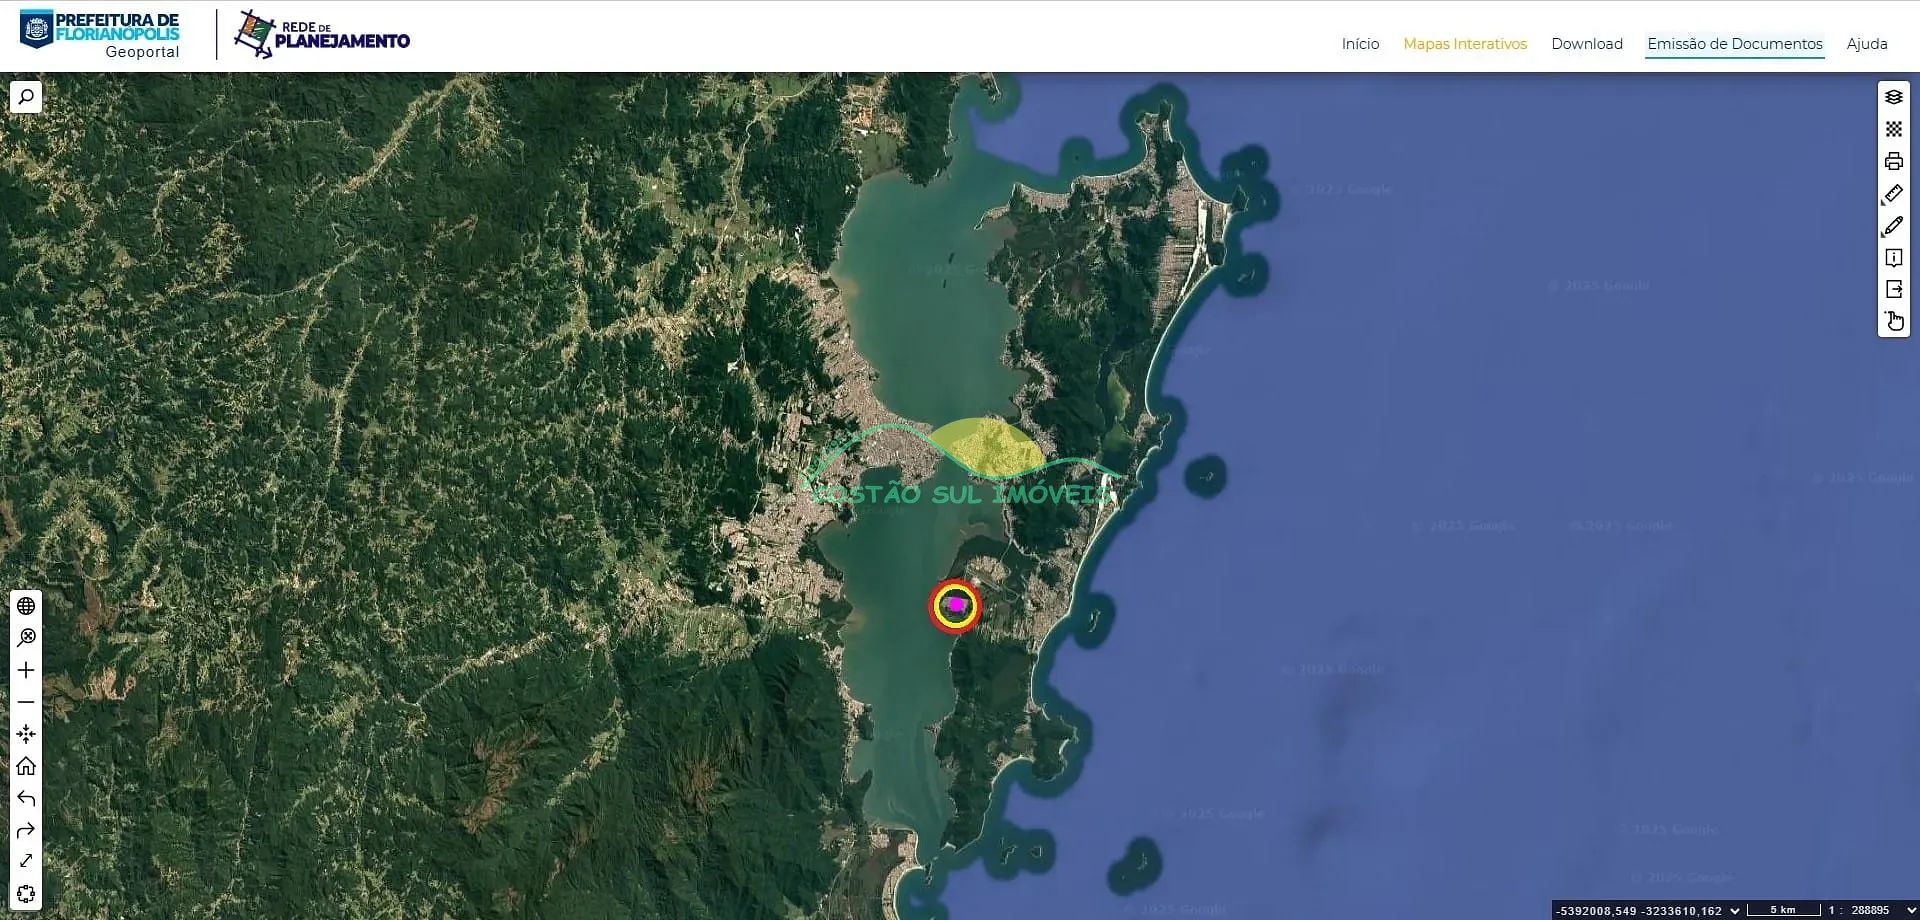Select the pointing hand tool
The width and height of the screenshot is (1920, 920).
click(1893, 321)
